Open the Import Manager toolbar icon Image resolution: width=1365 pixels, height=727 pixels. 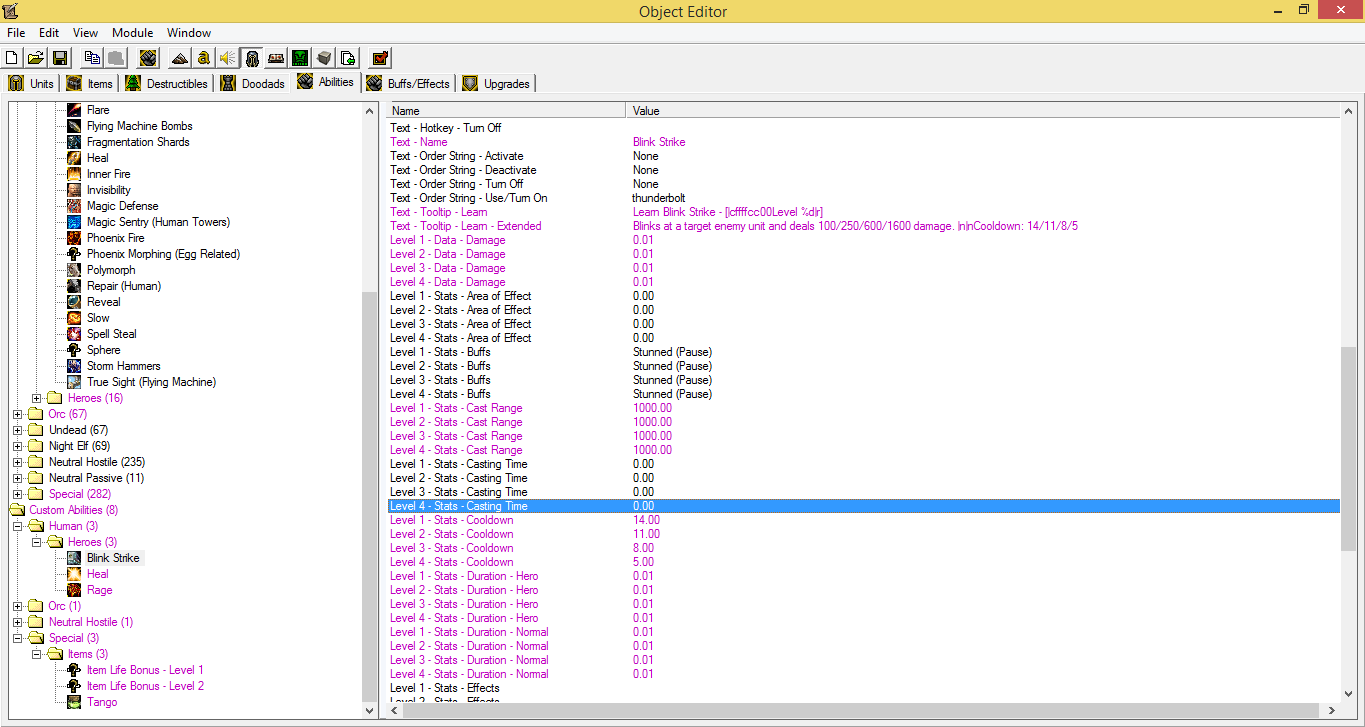348,58
